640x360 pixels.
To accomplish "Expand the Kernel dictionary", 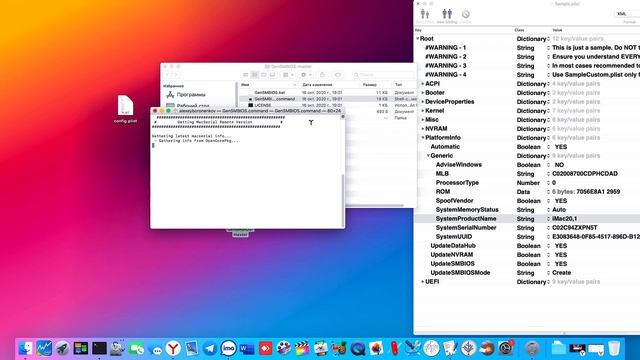I will [423, 111].
